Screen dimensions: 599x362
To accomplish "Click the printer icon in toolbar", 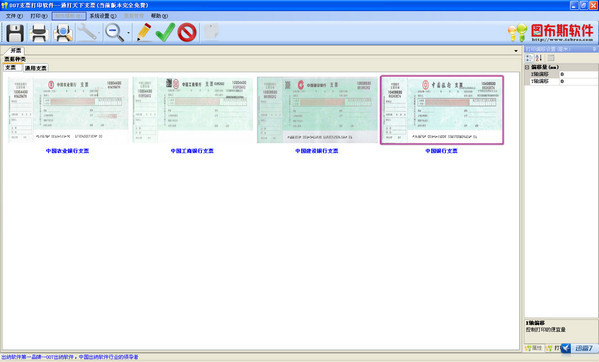I will [39, 33].
